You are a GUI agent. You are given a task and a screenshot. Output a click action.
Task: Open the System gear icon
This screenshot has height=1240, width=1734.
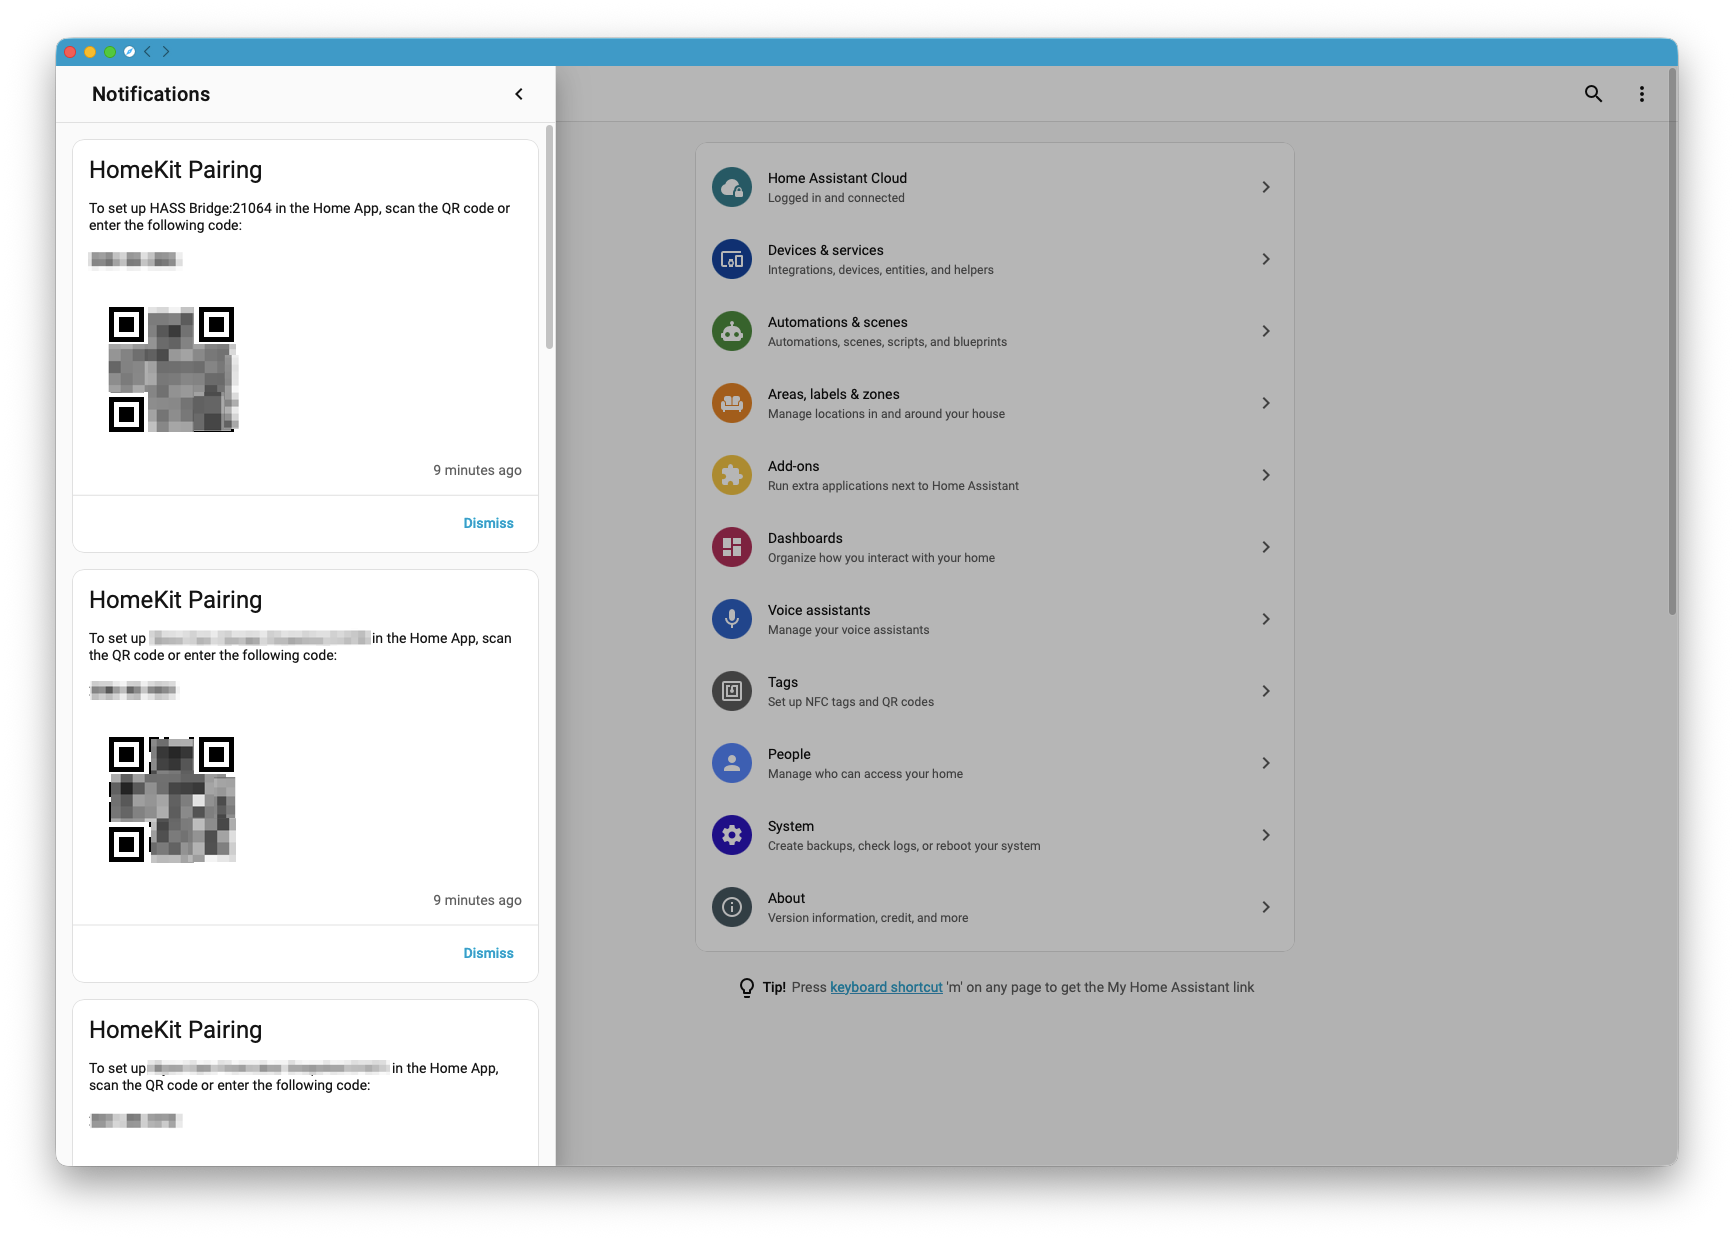[731, 835]
